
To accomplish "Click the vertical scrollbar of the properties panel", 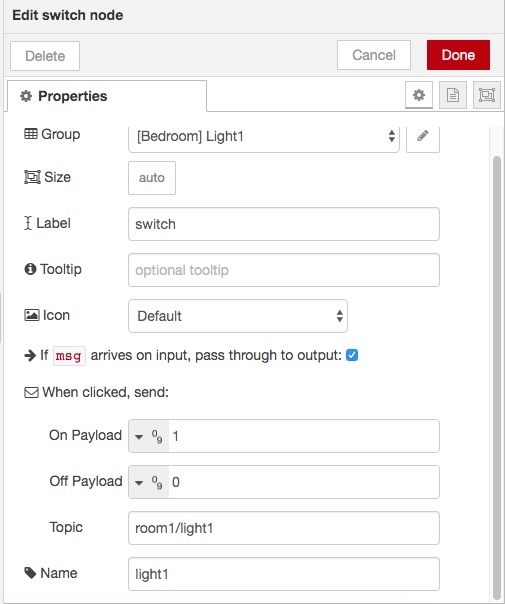I will [497, 378].
